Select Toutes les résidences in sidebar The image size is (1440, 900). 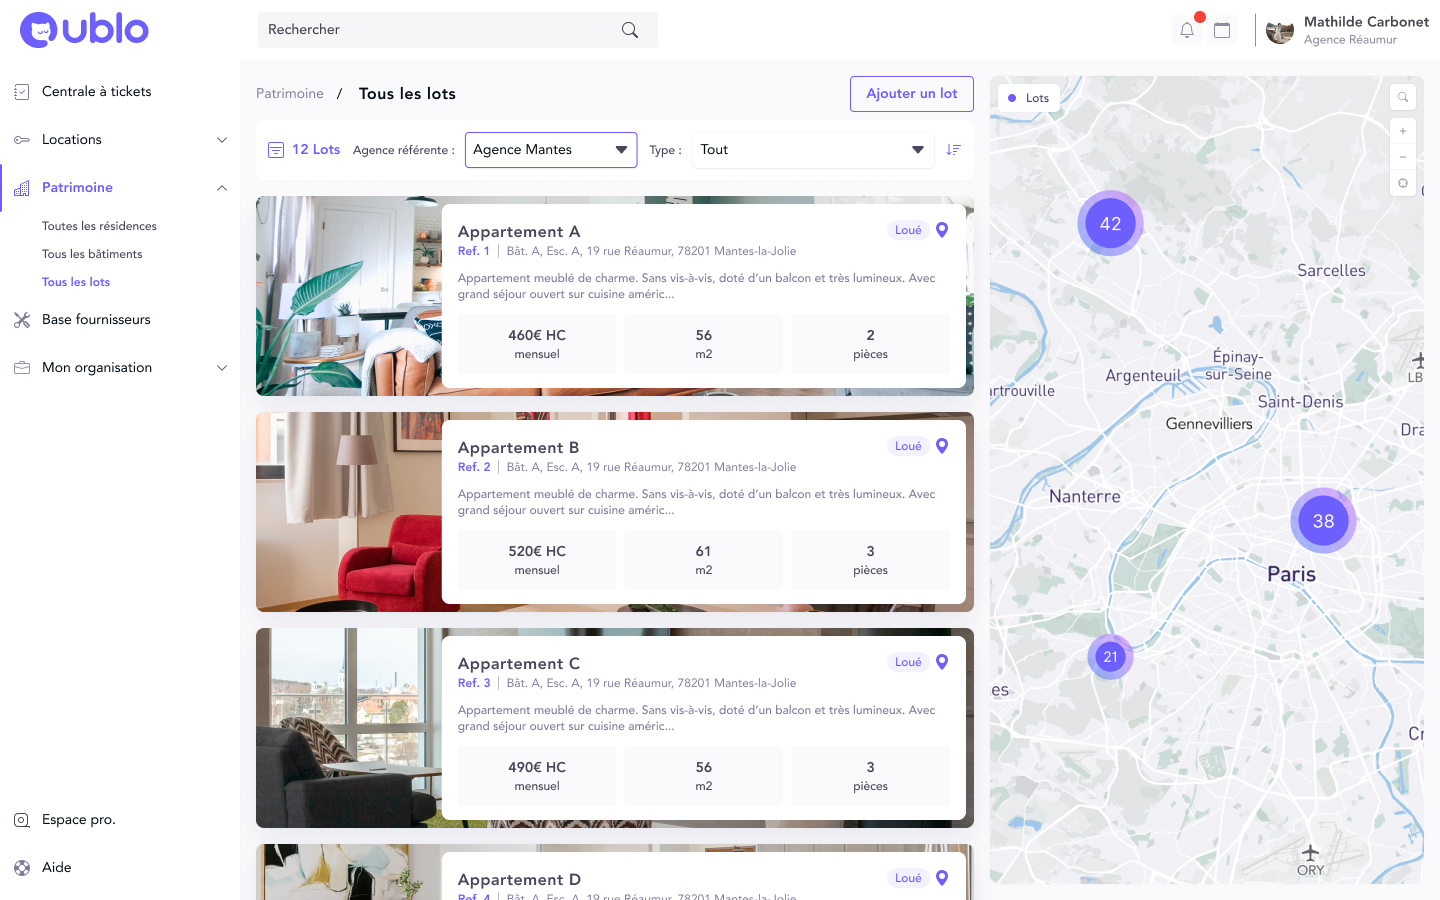[99, 225]
